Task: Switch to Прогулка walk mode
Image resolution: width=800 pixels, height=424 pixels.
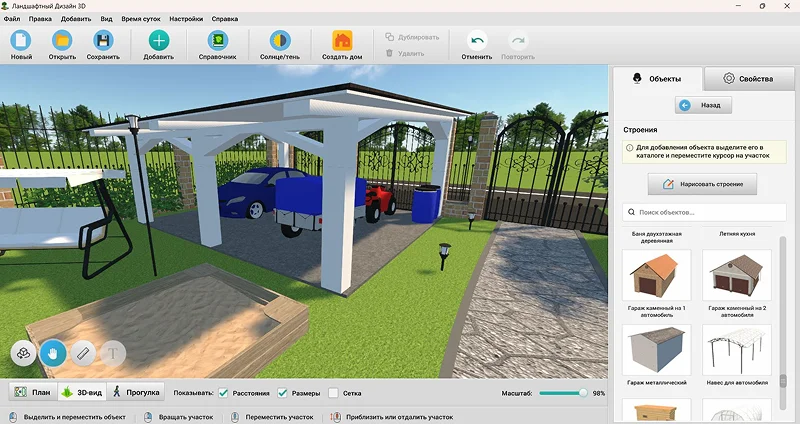Action: tap(136, 392)
